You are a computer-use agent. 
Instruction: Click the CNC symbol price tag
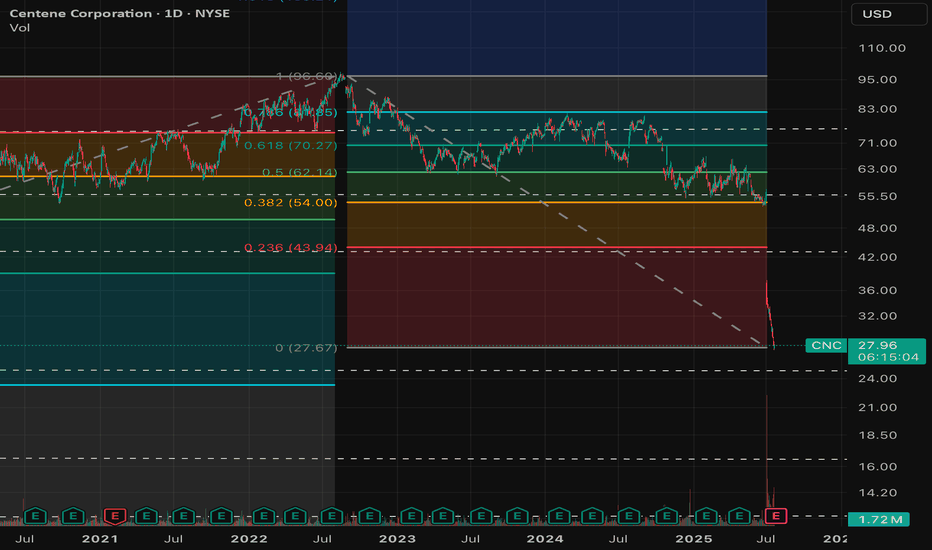(x=826, y=345)
